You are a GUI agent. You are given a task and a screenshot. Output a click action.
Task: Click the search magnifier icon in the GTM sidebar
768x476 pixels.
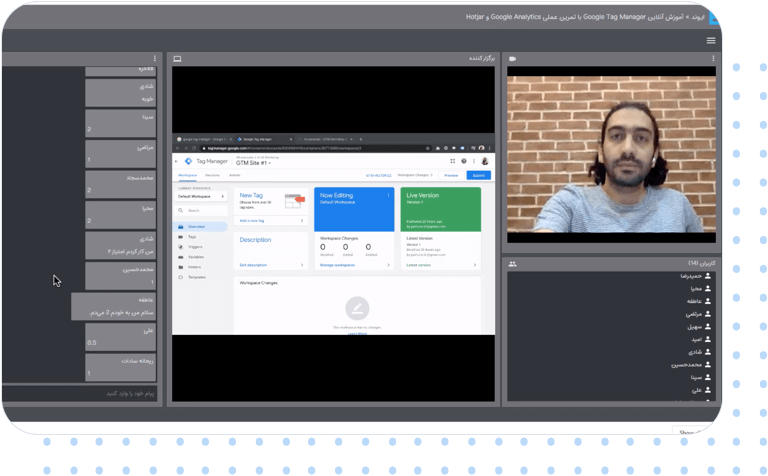pyautogui.click(x=181, y=211)
